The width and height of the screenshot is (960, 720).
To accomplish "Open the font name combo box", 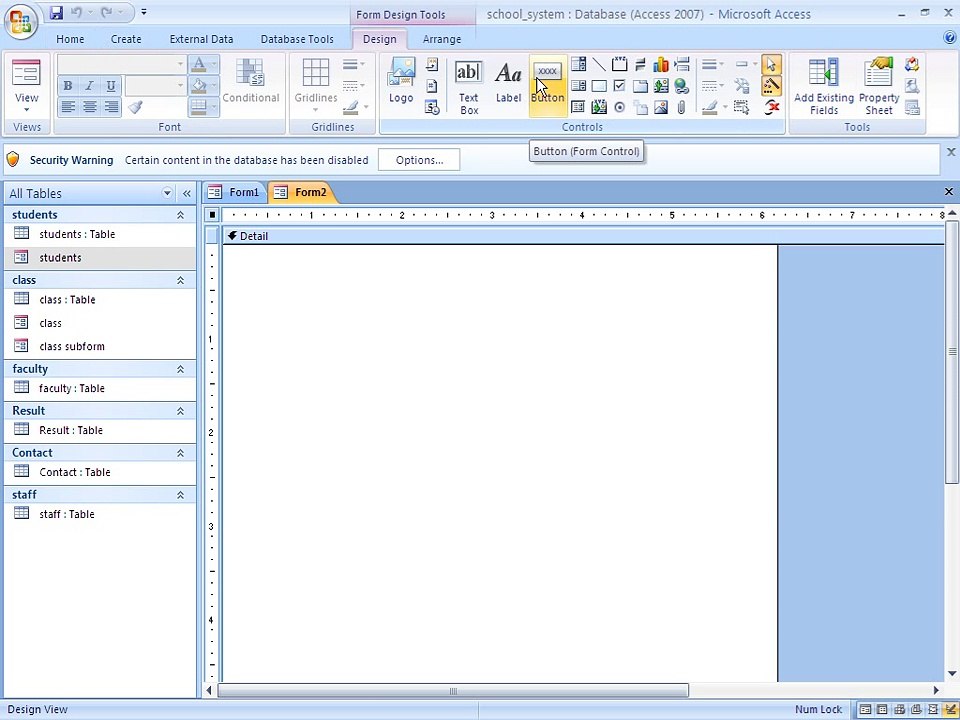I will click(x=121, y=64).
